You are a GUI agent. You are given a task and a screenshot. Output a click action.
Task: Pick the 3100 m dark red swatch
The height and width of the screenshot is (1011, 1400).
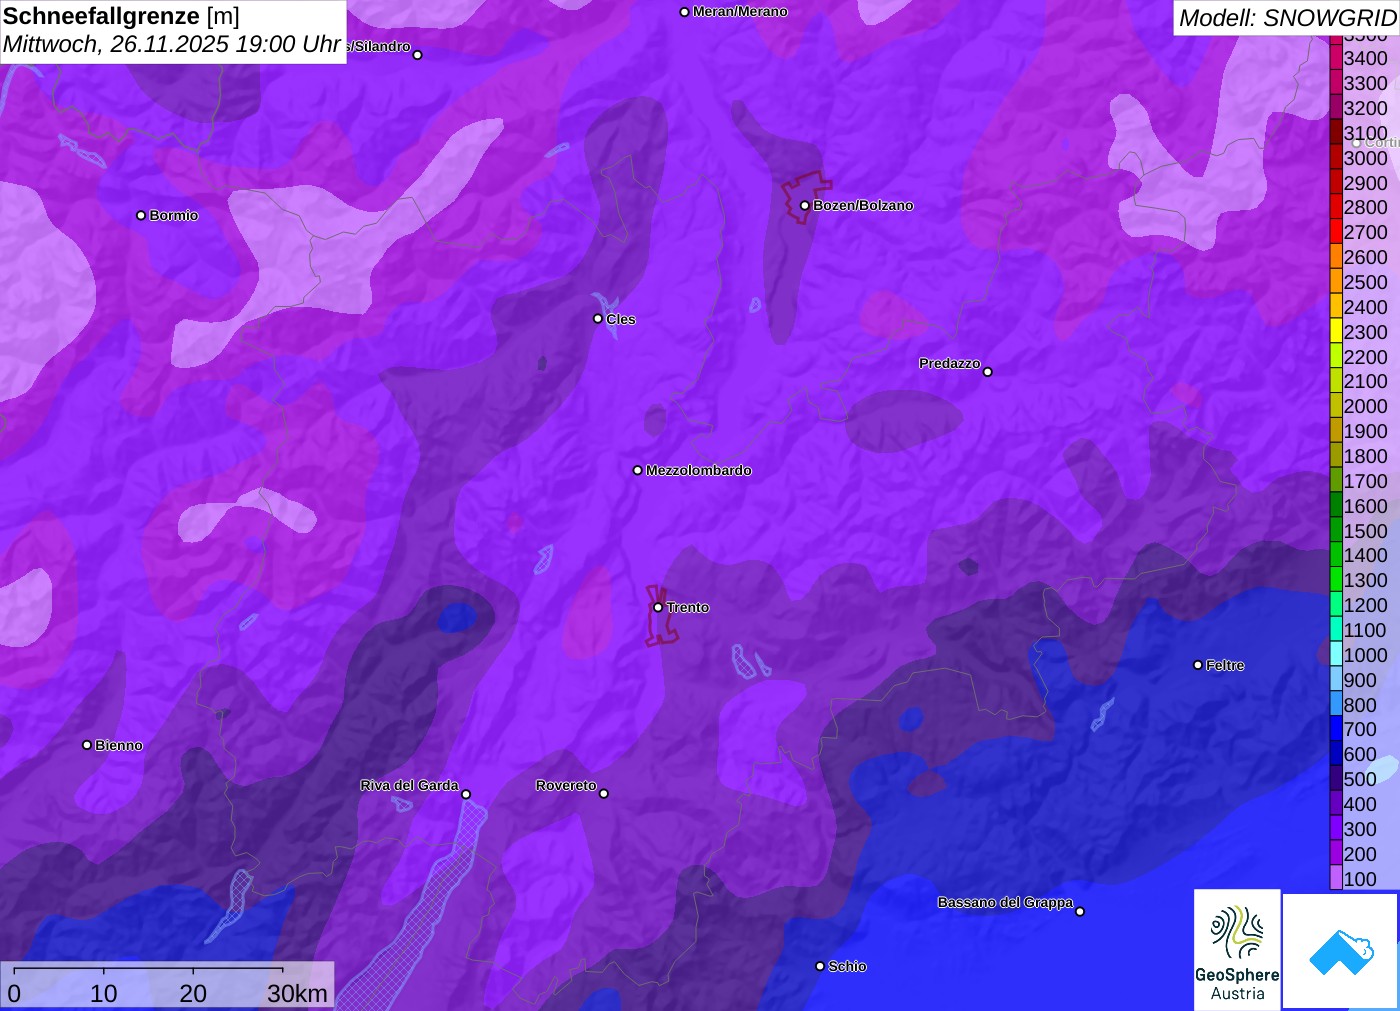coord(1336,133)
